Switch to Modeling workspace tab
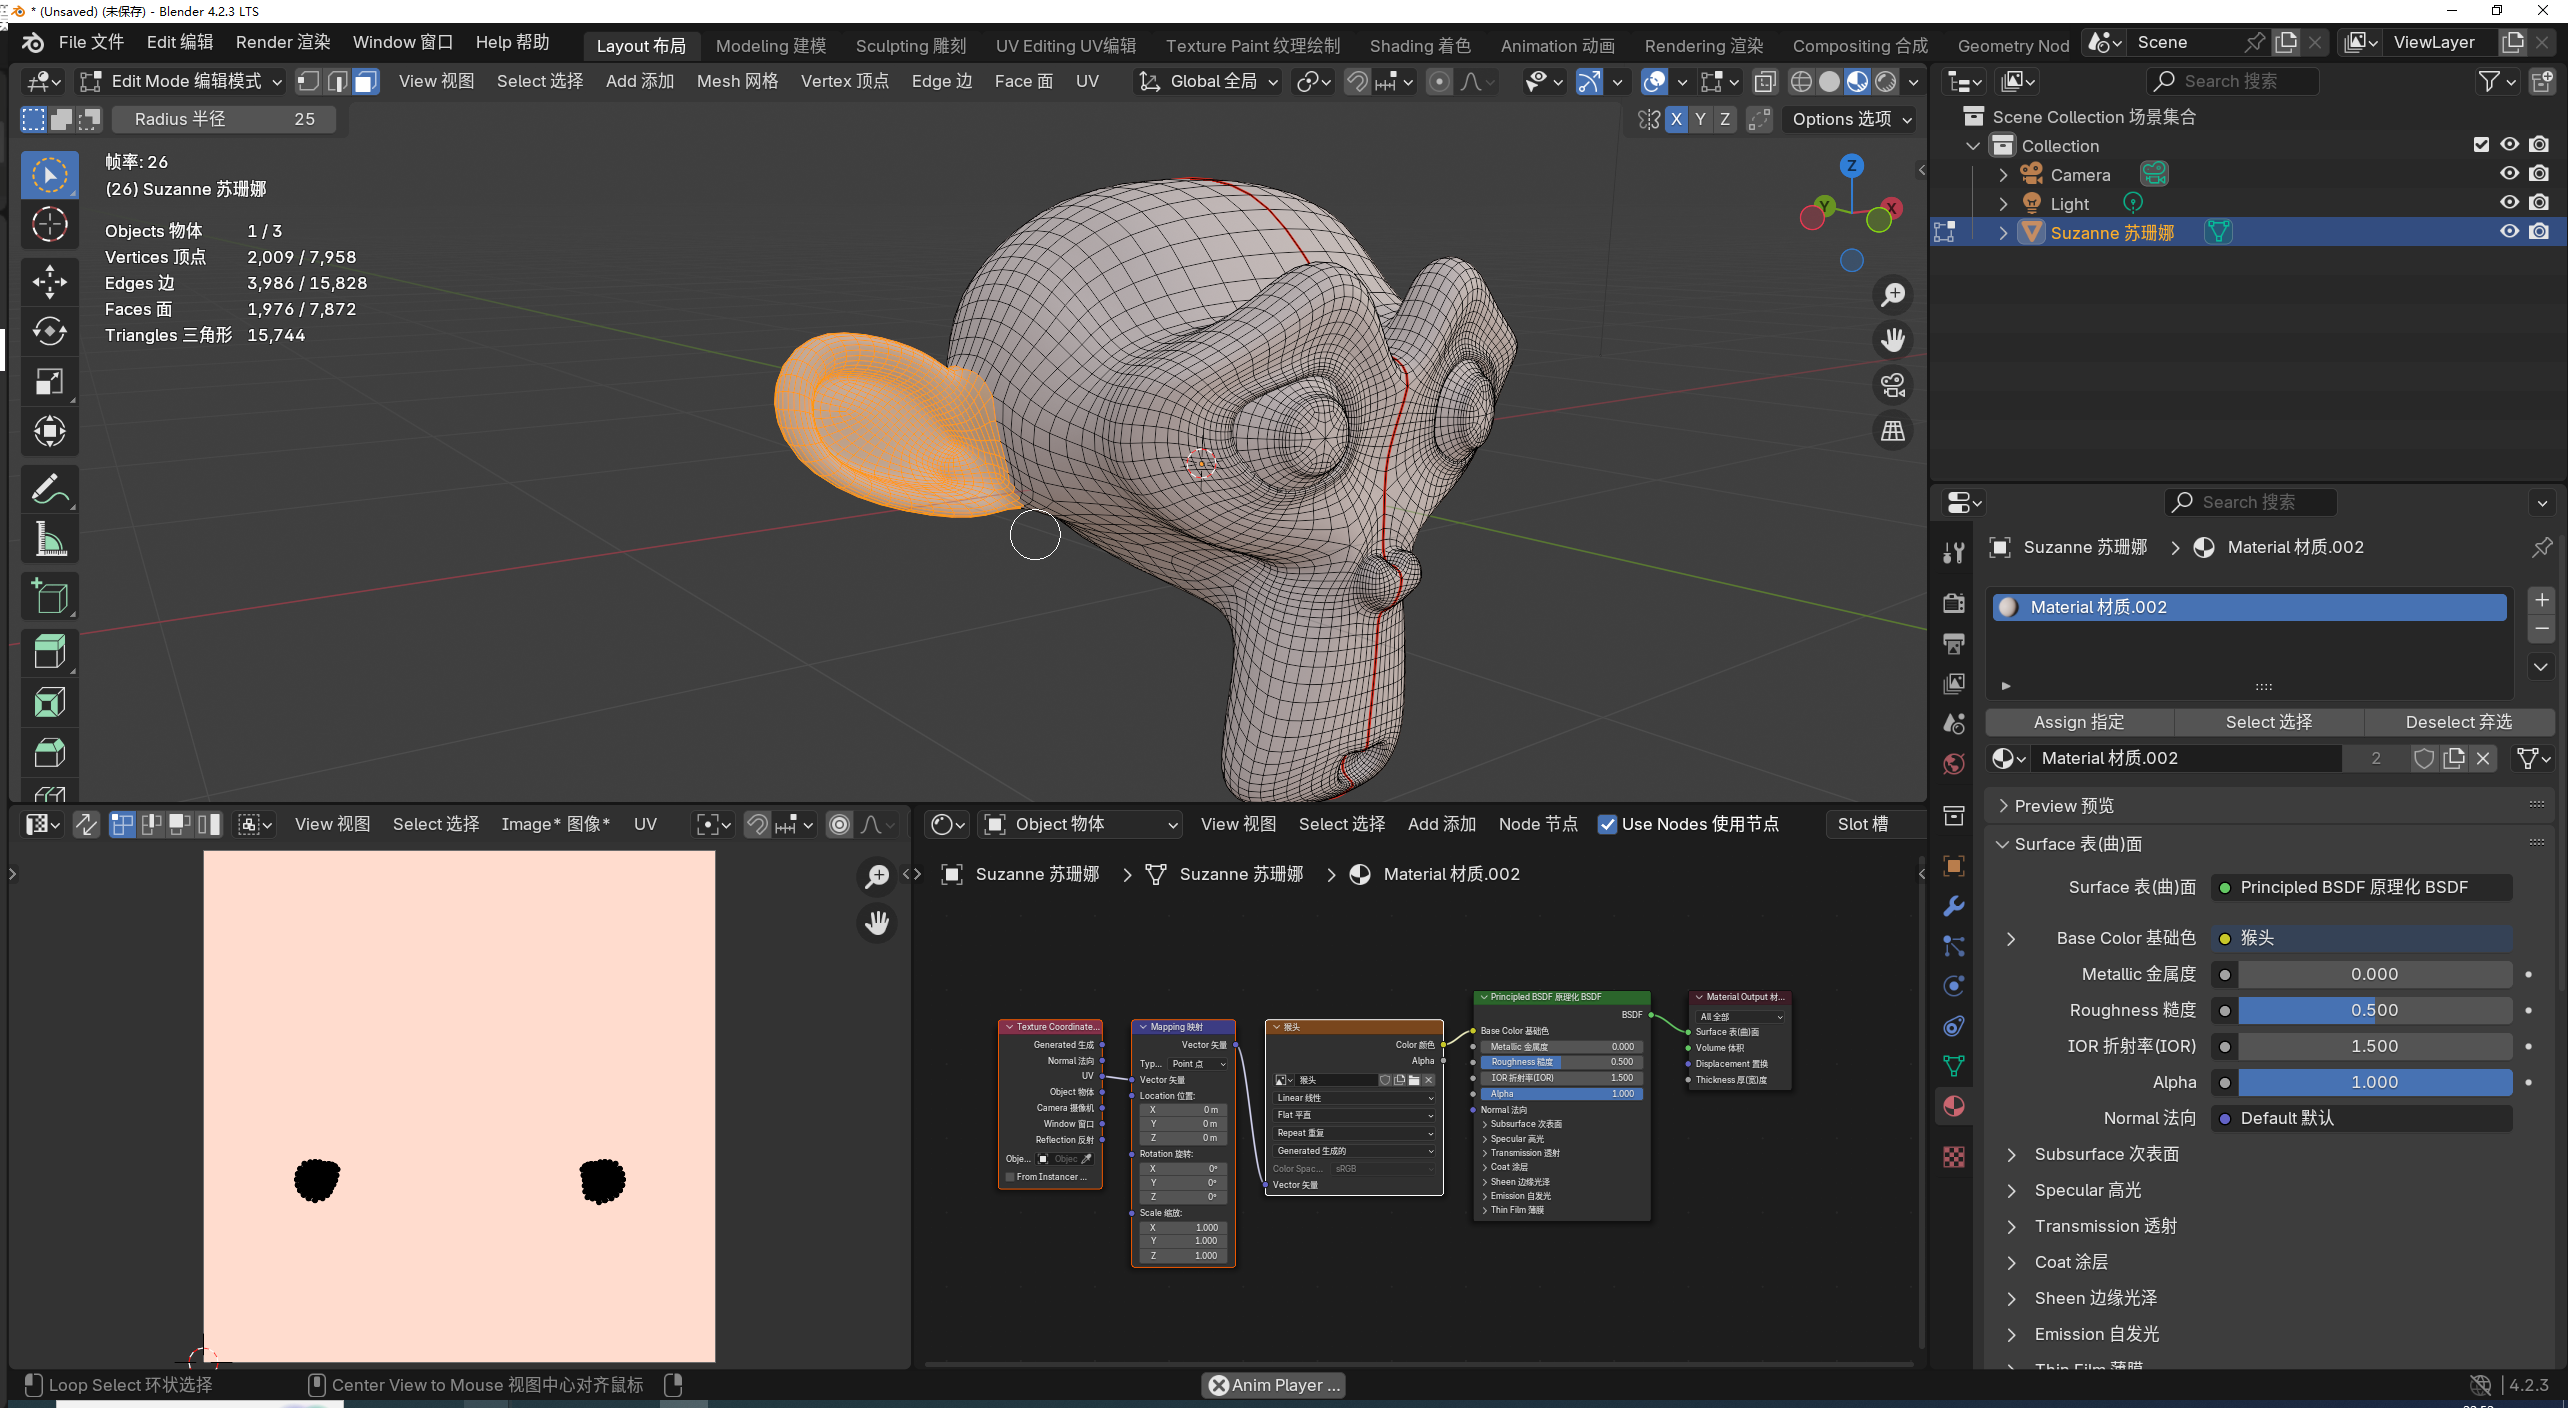The width and height of the screenshot is (2568, 1408). [x=771, y=46]
